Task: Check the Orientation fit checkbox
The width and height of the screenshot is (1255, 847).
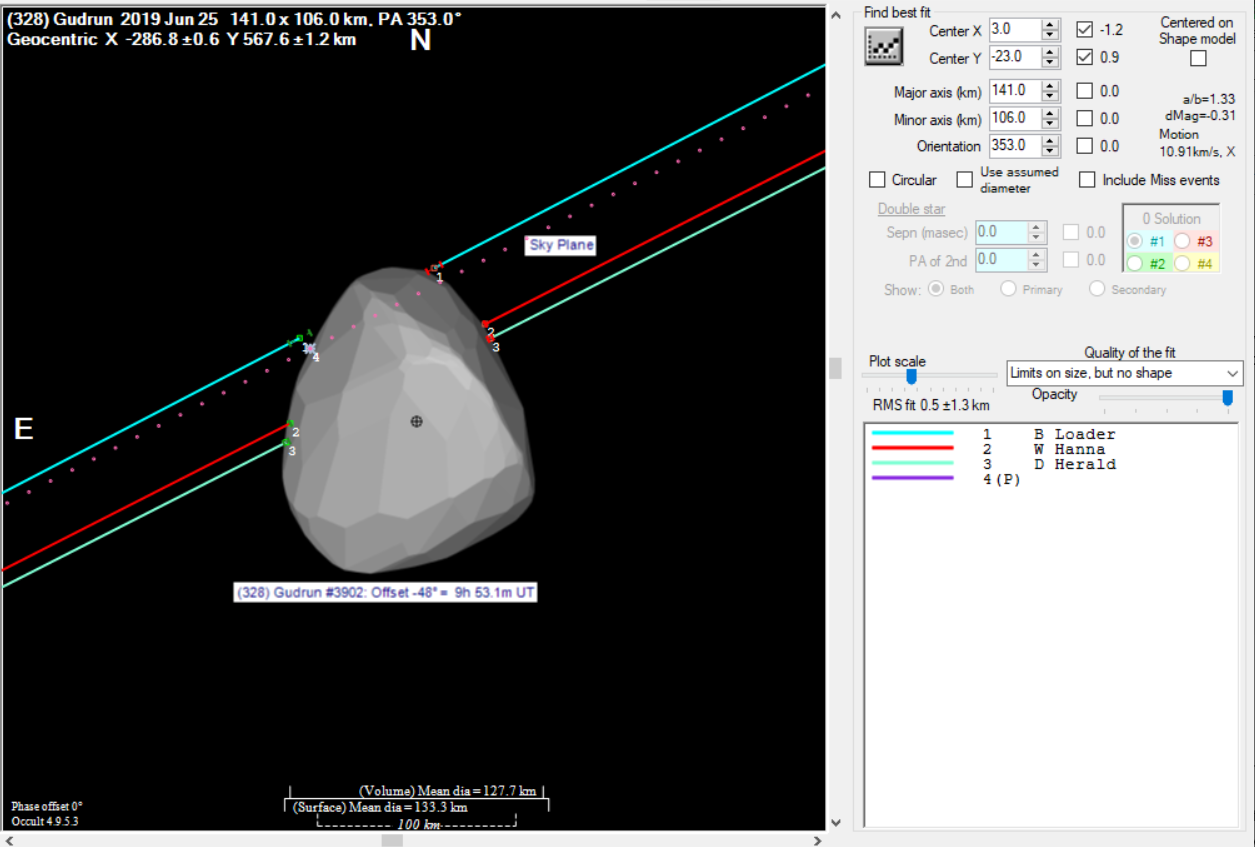Action: [1084, 146]
